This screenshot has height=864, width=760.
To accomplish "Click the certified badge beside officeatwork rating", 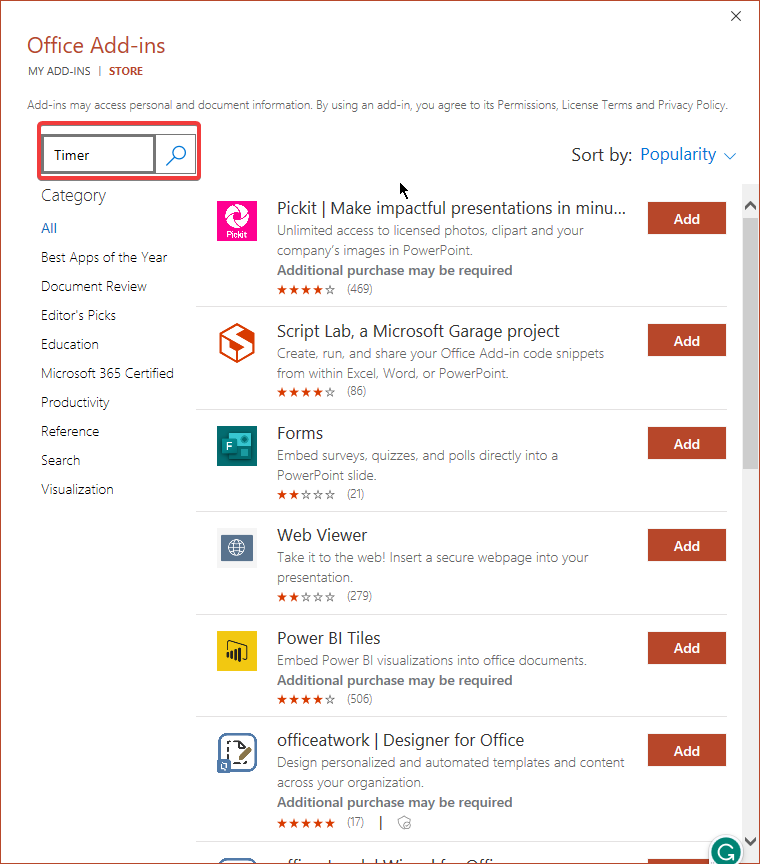I will coord(405,823).
